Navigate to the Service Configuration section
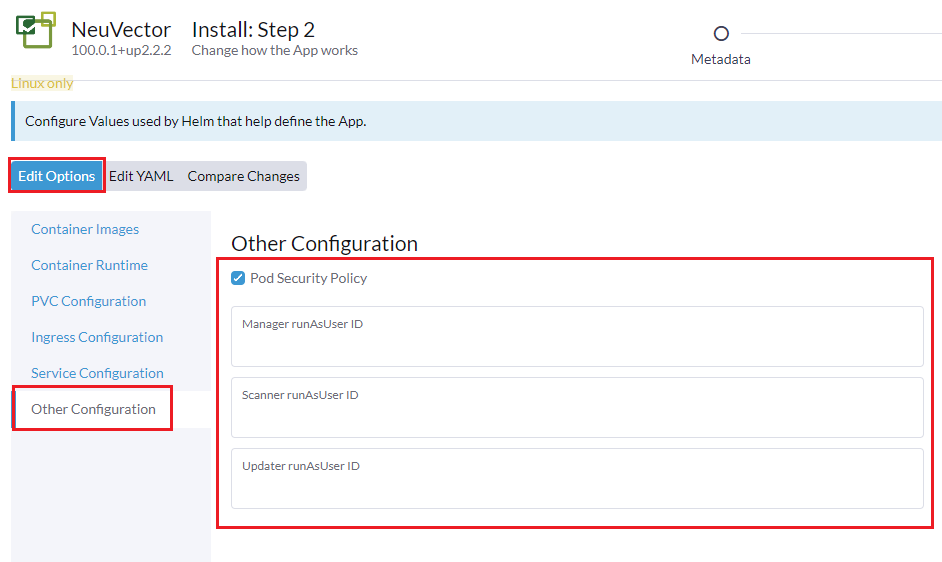Image resolution: width=942 pixels, height=562 pixels. coord(97,373)
